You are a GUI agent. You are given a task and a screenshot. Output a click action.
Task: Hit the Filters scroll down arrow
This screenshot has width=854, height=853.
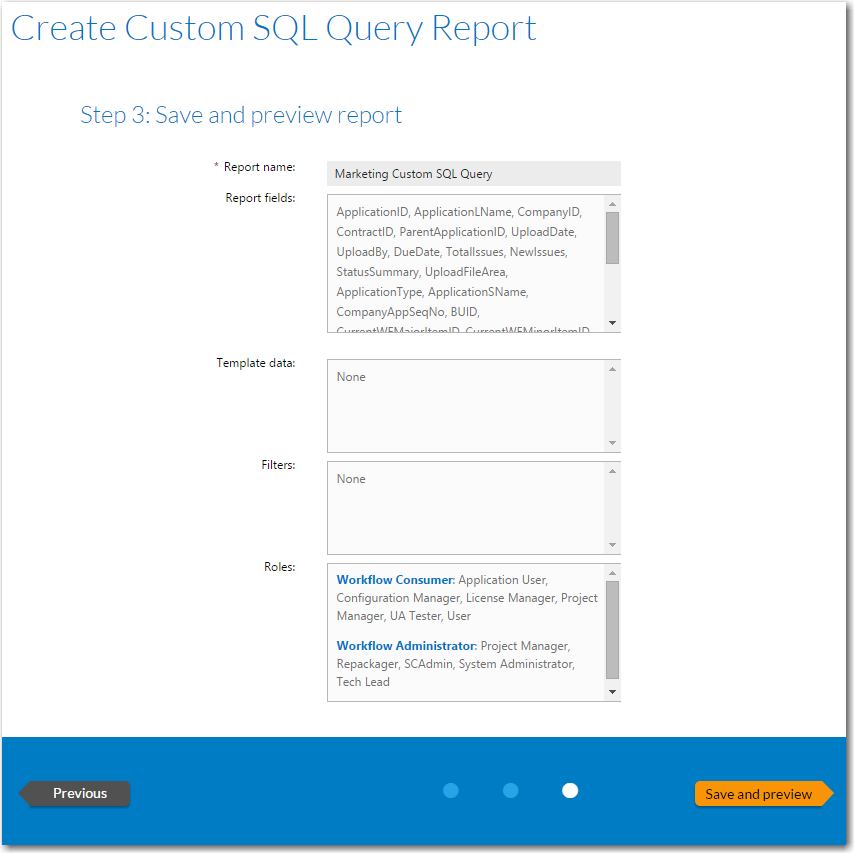(613, 545)
